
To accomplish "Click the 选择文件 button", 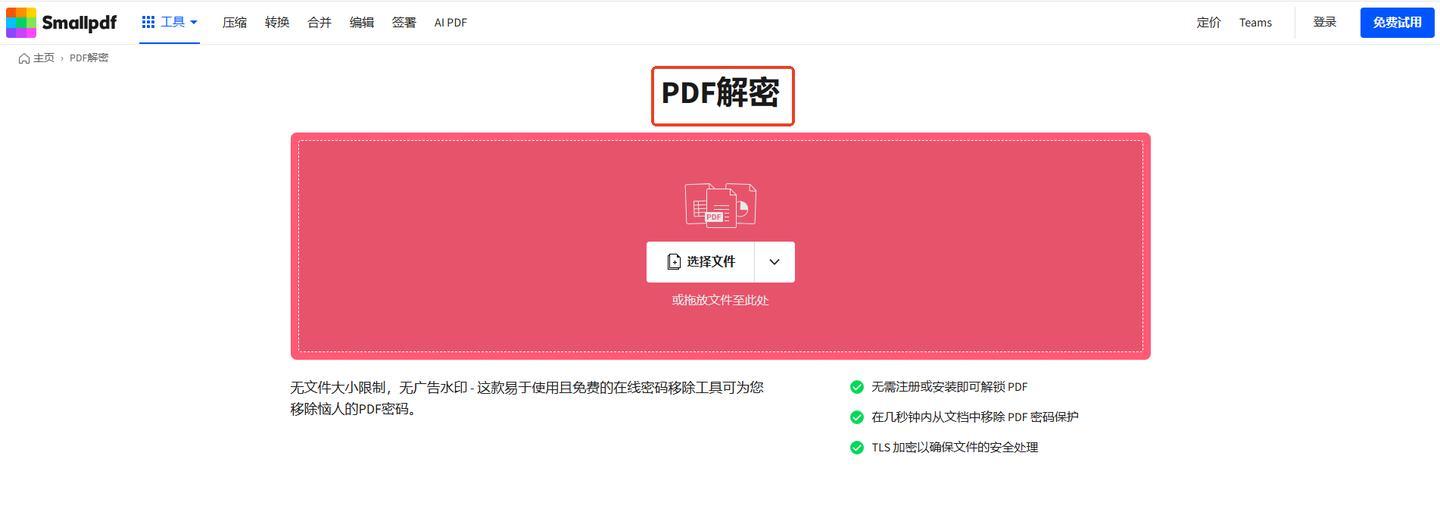I will coord(701,262).
